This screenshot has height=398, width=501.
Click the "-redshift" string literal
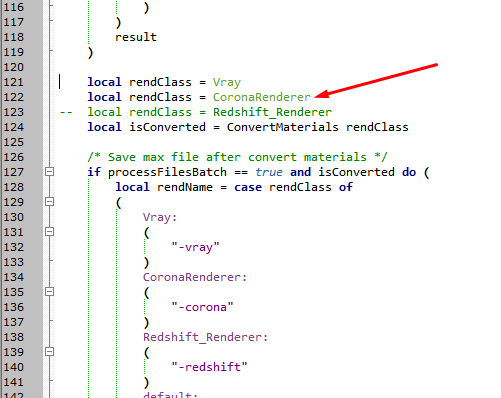(x=209, y=367)
